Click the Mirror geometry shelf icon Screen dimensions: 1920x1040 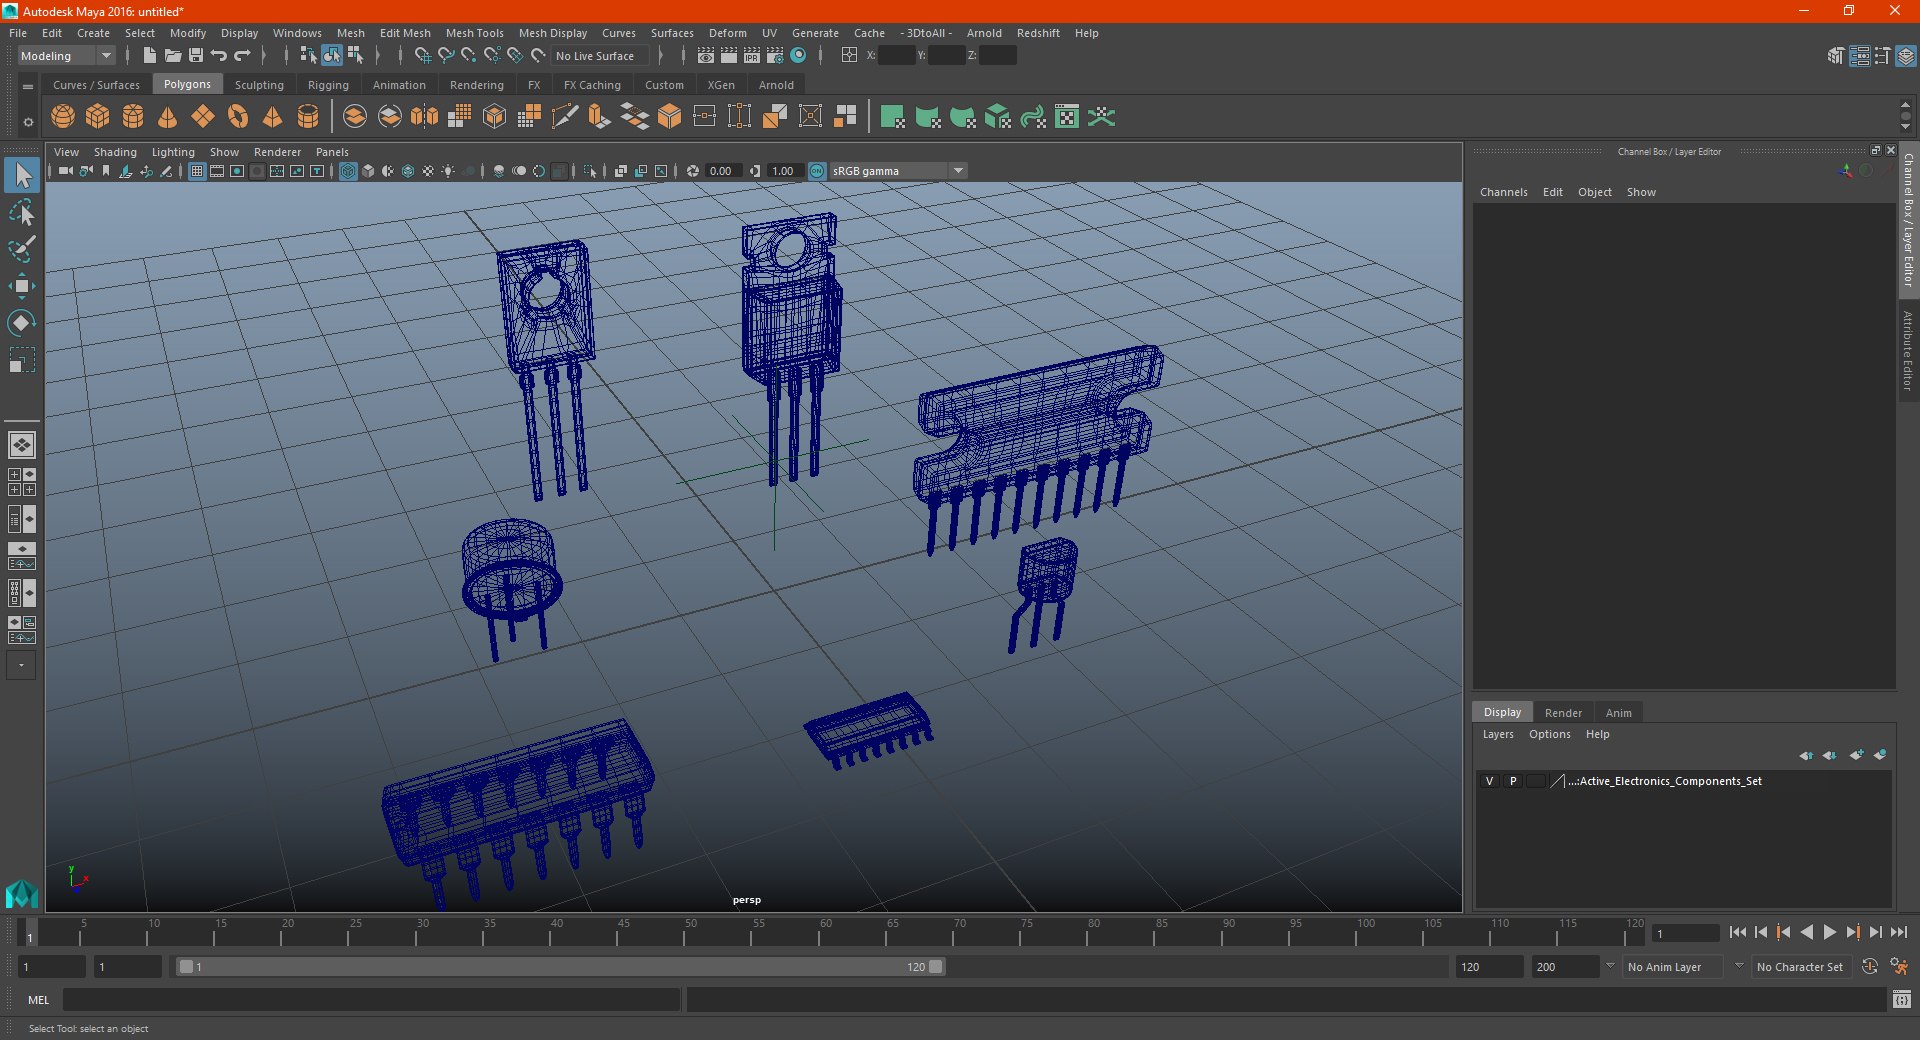[x=425, y=117]
